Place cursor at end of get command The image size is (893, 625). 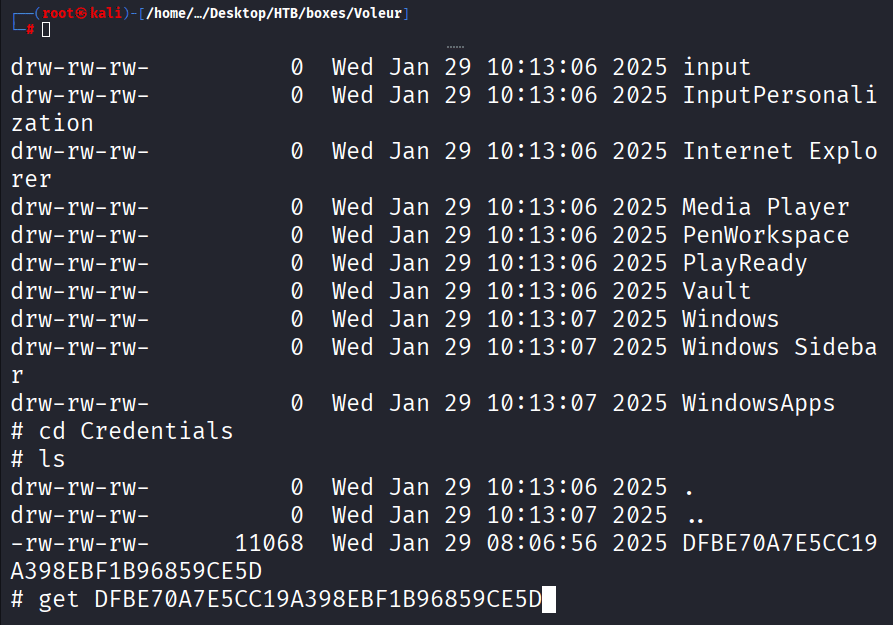pyautogui.click(x=546, y=600)
